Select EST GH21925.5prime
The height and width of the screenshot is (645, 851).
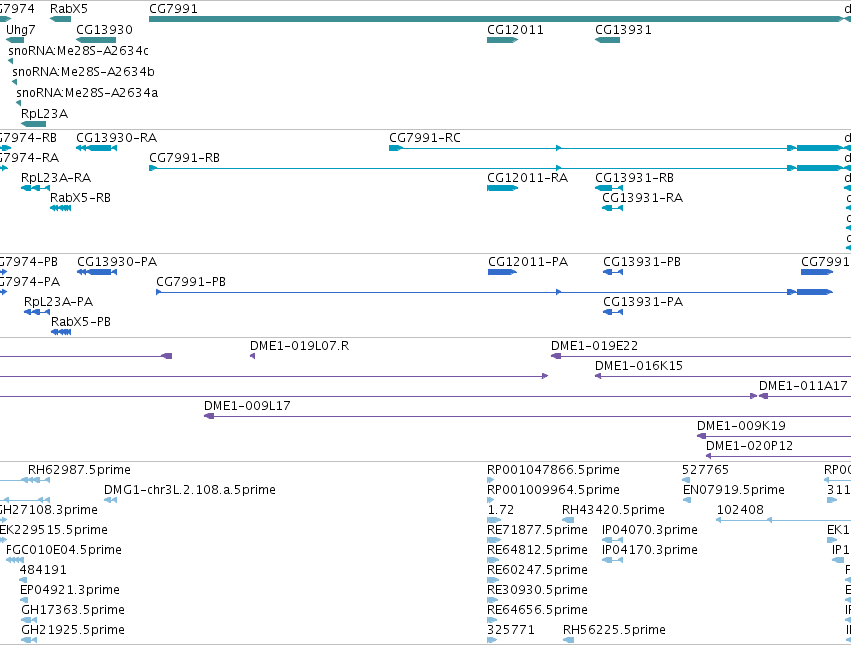click(29, 640)
